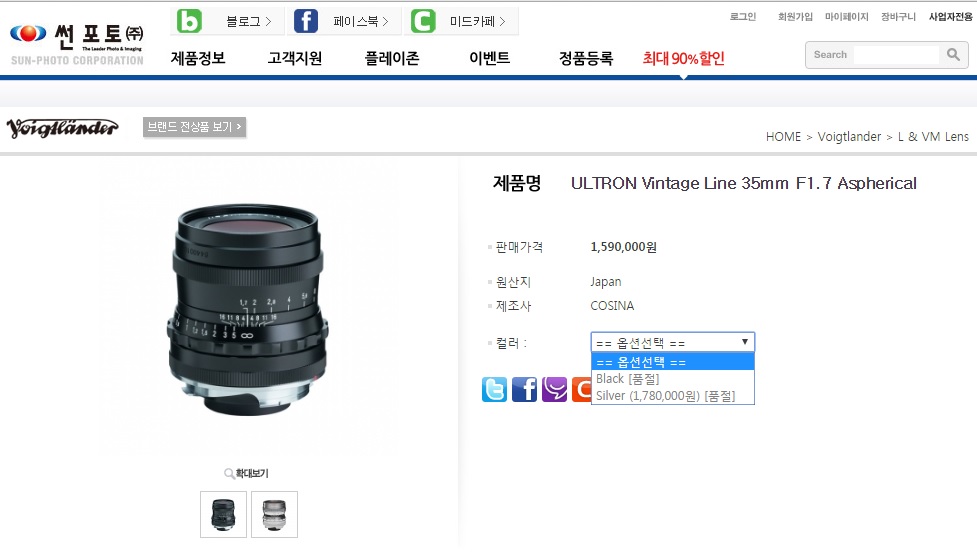This screenshot has height=557, width=977.
Task: Open the green Mid Cafe icon
Action: click(423, 21)
